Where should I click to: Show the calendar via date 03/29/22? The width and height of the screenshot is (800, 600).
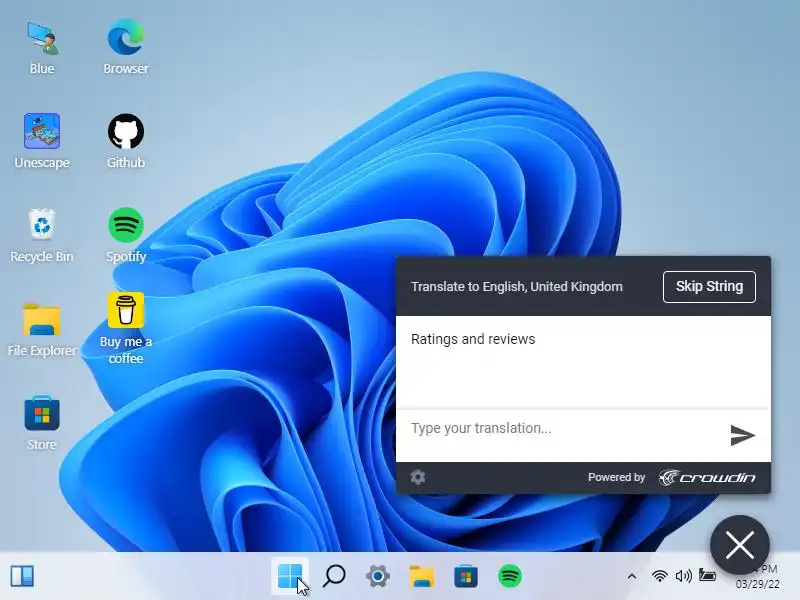(x=758, y=584)
